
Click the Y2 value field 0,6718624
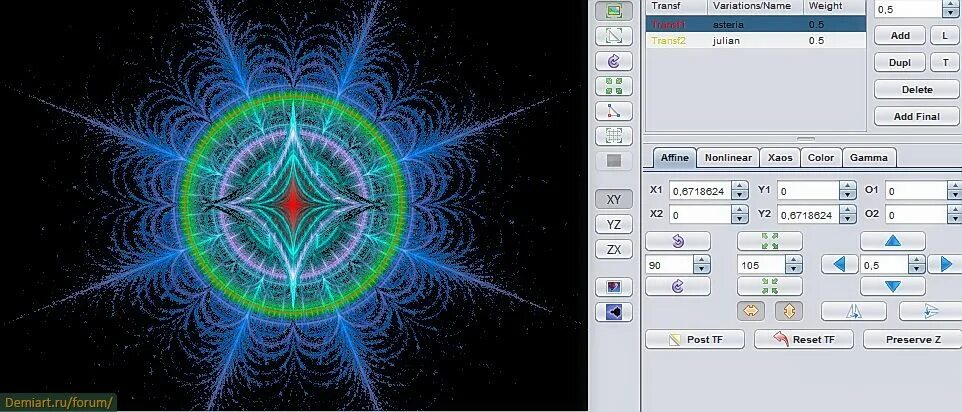809,215
